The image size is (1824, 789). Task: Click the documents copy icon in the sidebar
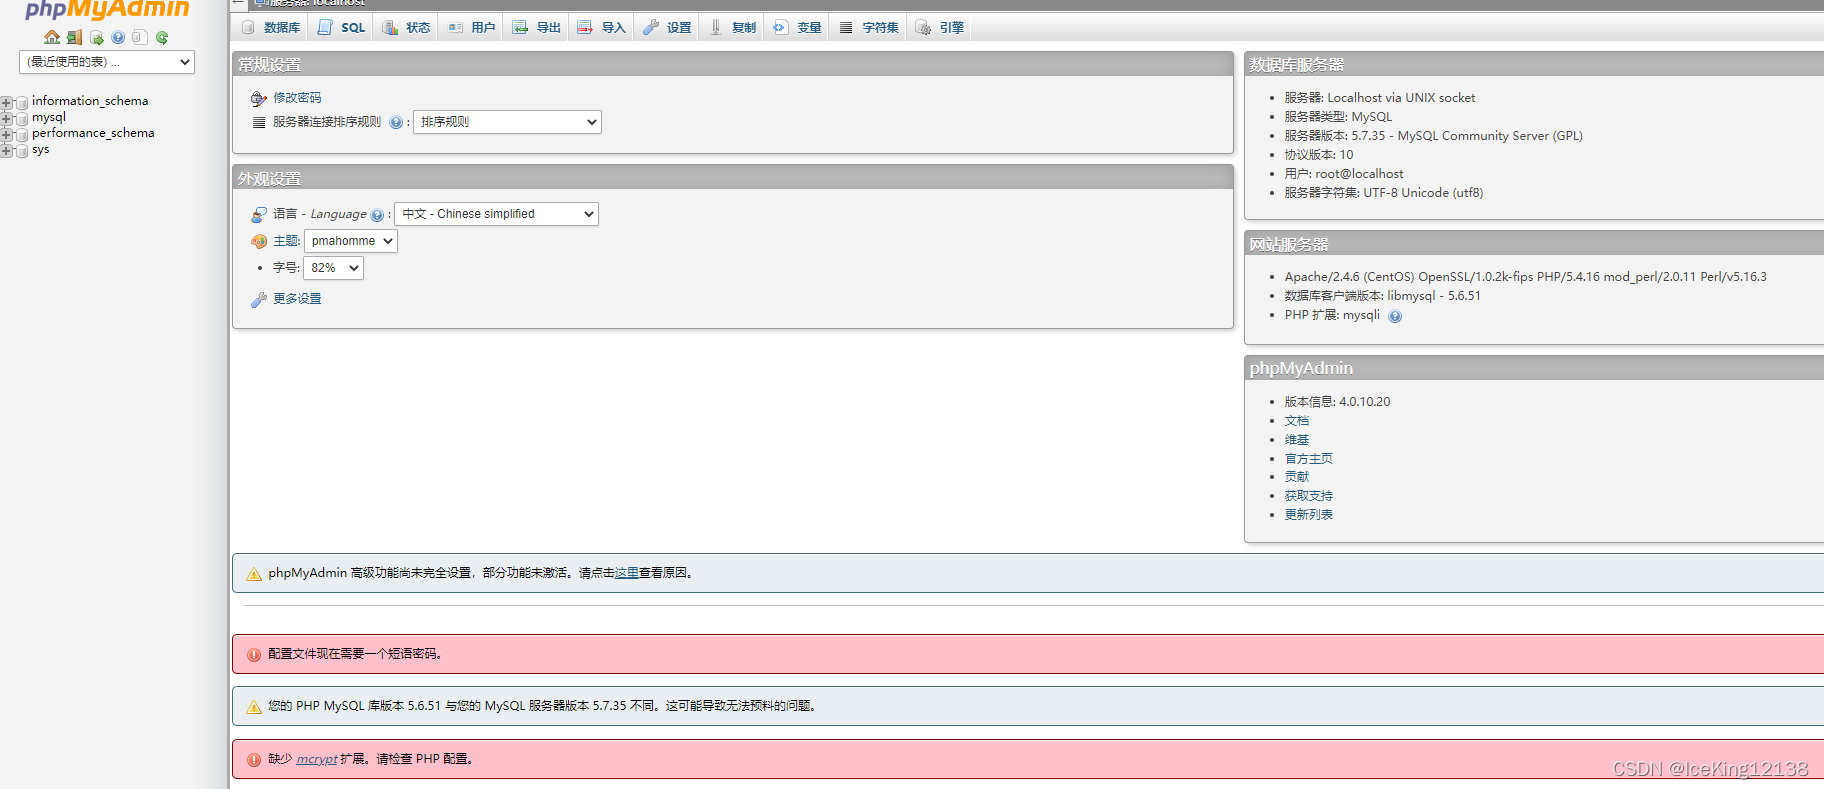(140, 37)
